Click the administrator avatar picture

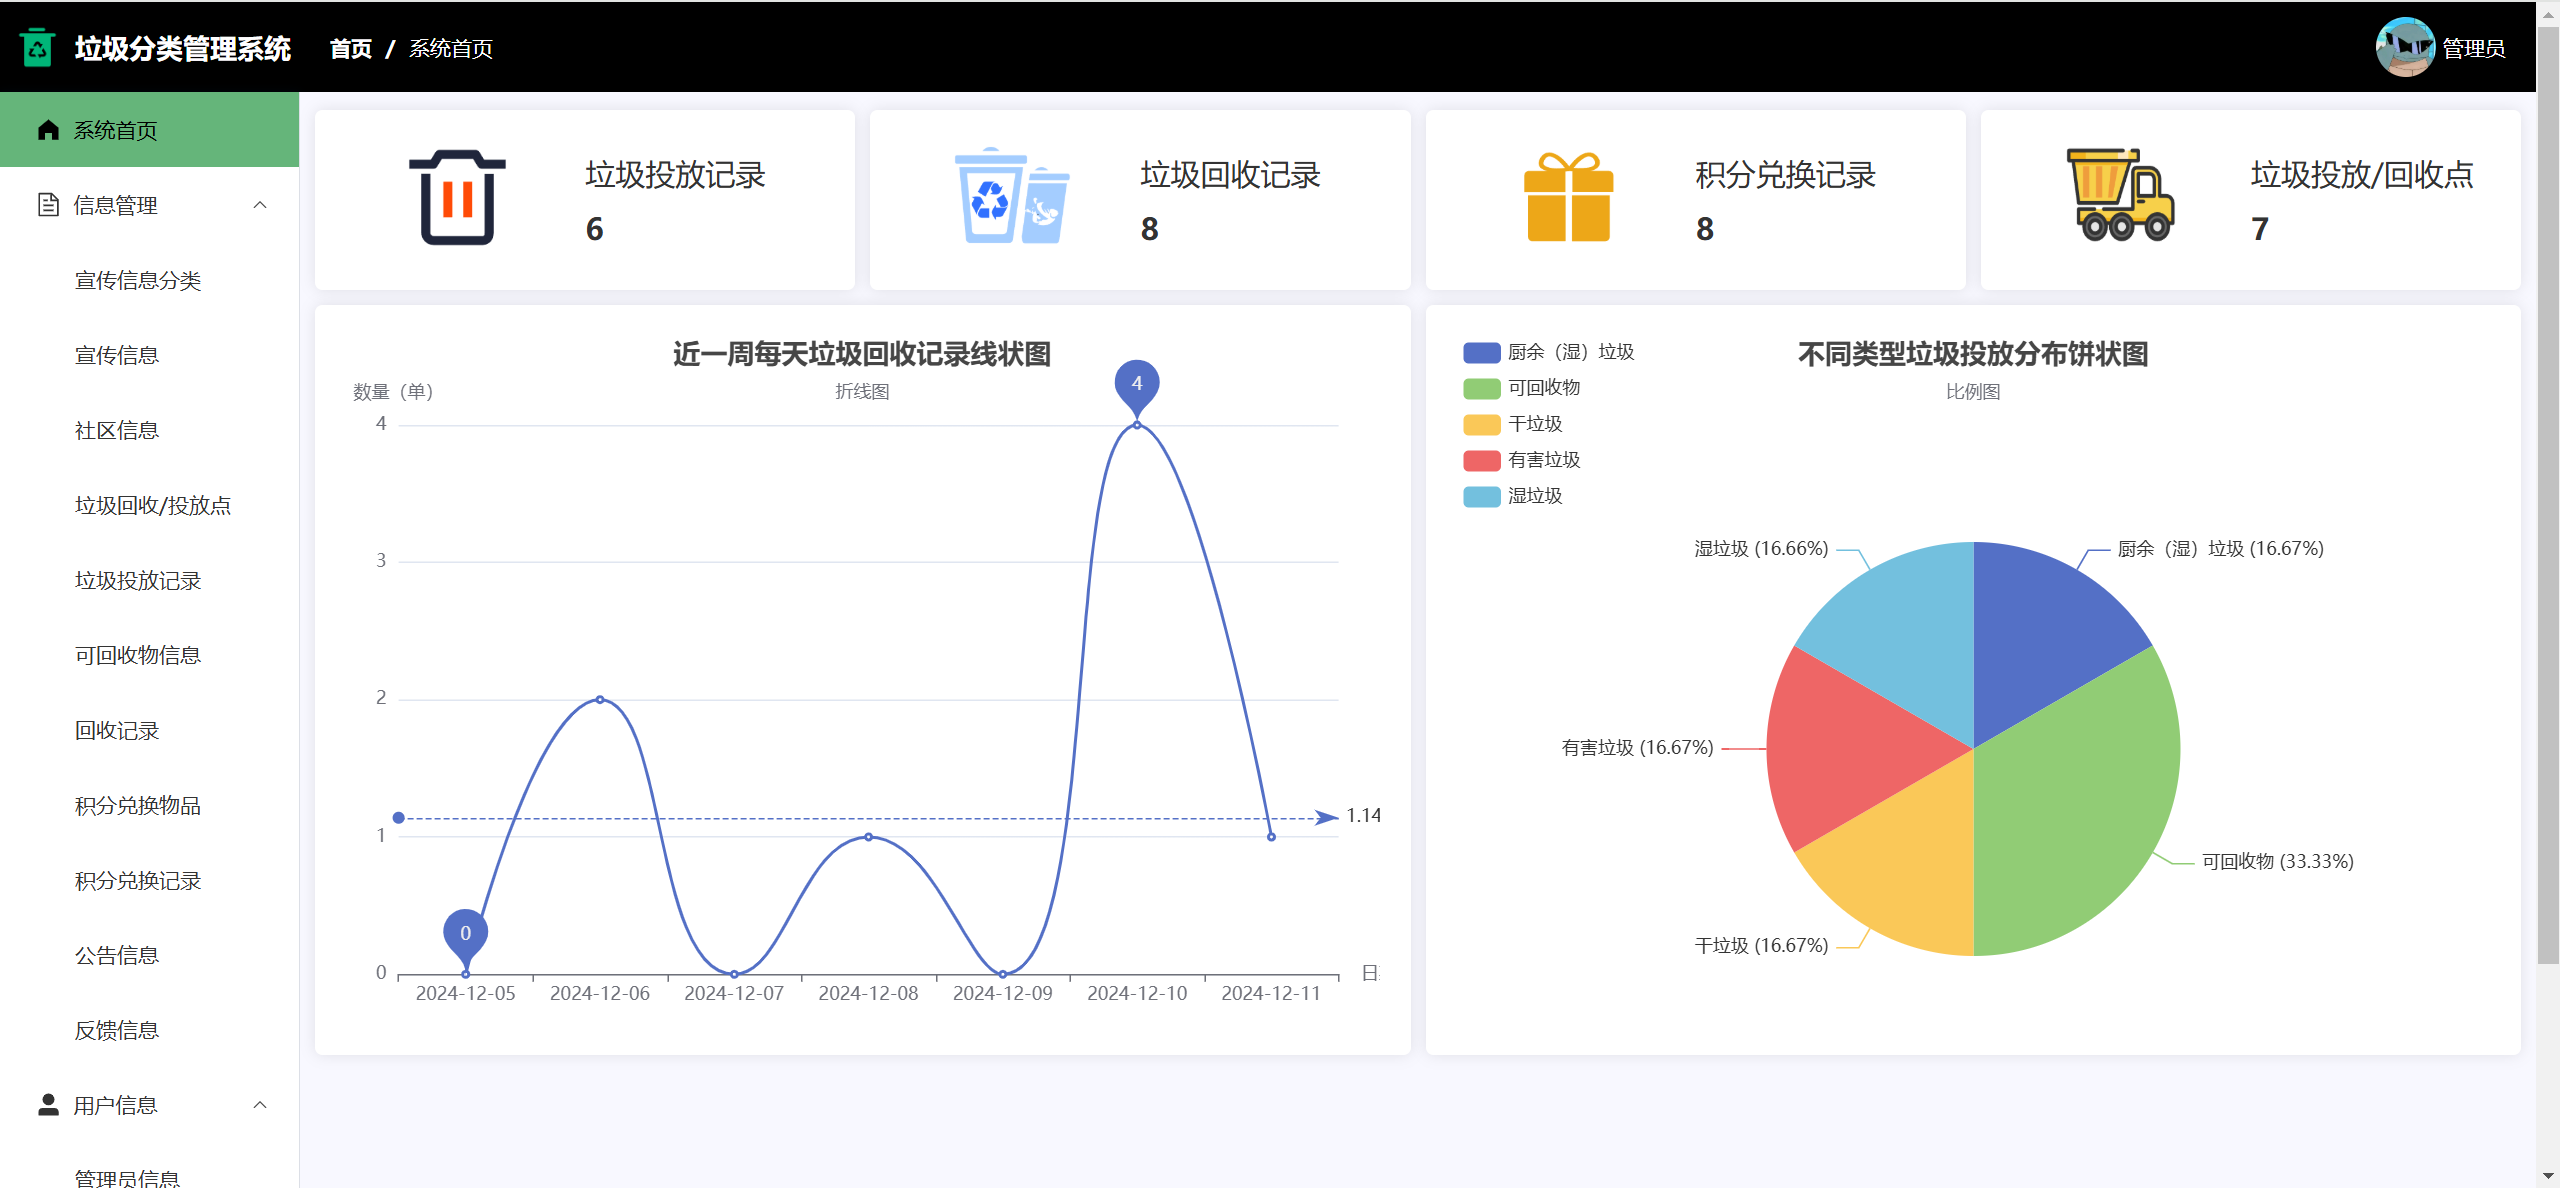click(2404, 47)
